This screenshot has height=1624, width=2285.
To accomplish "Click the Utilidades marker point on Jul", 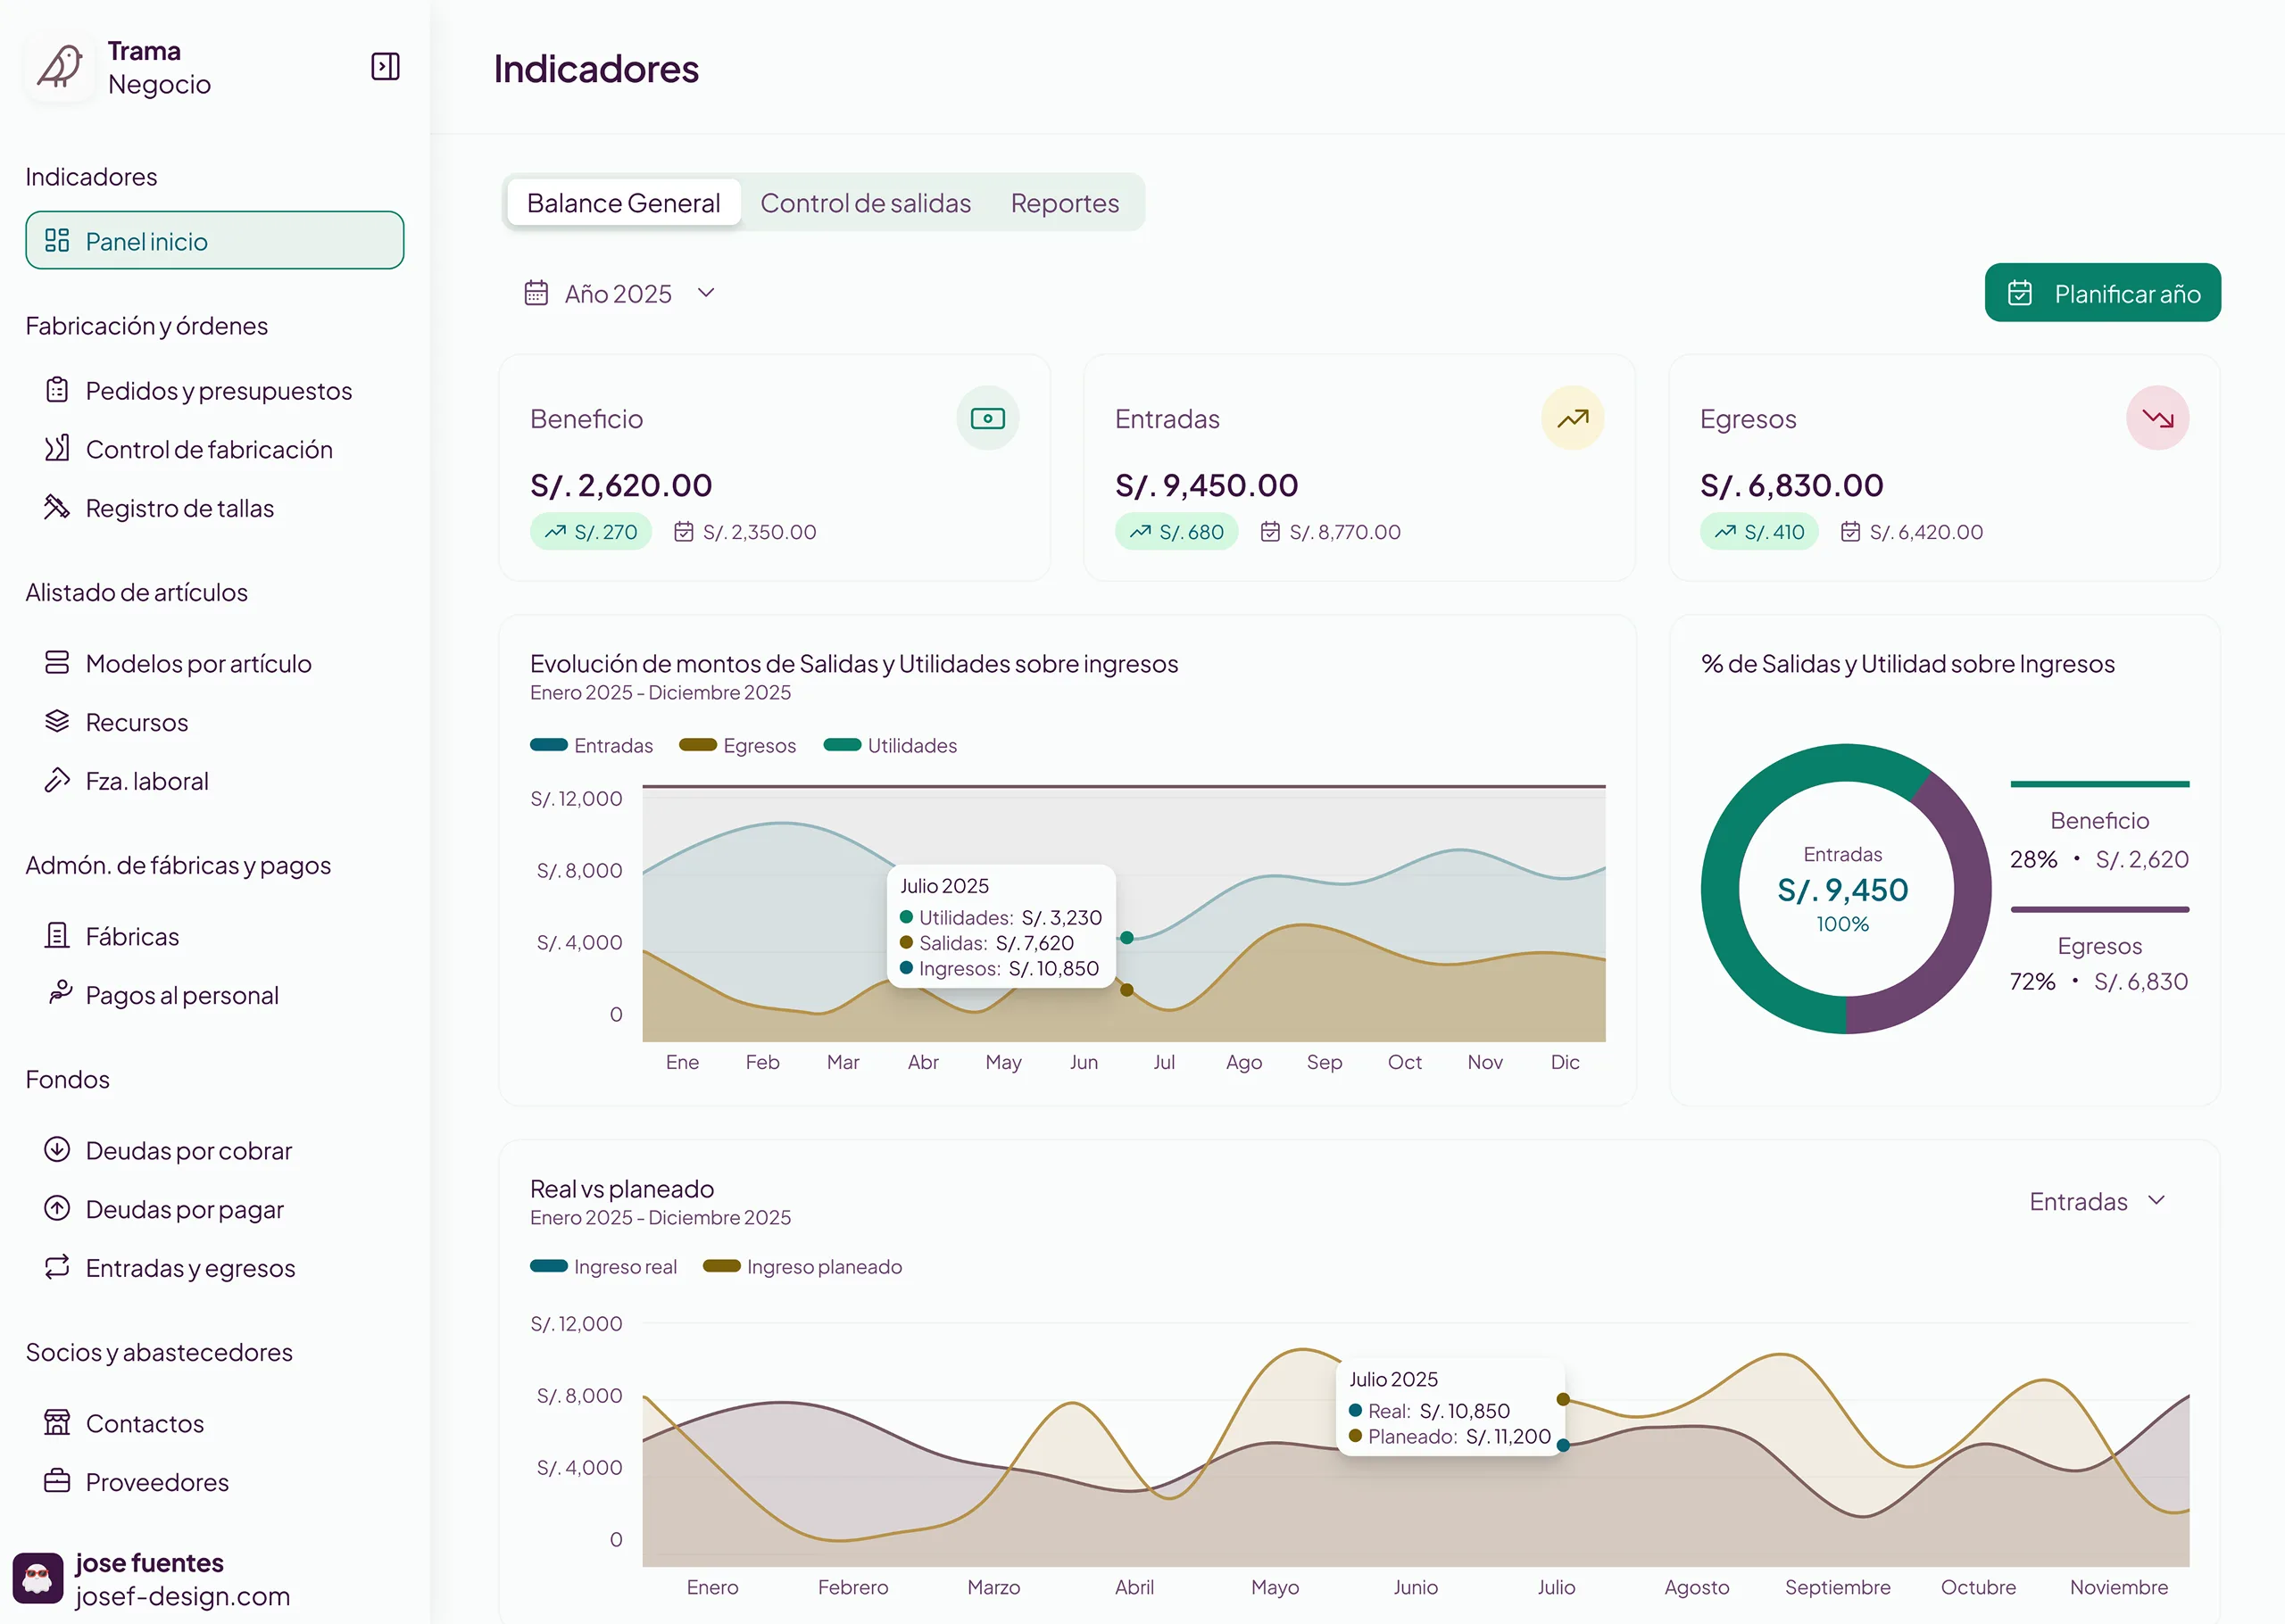I will pos(1127,938).
